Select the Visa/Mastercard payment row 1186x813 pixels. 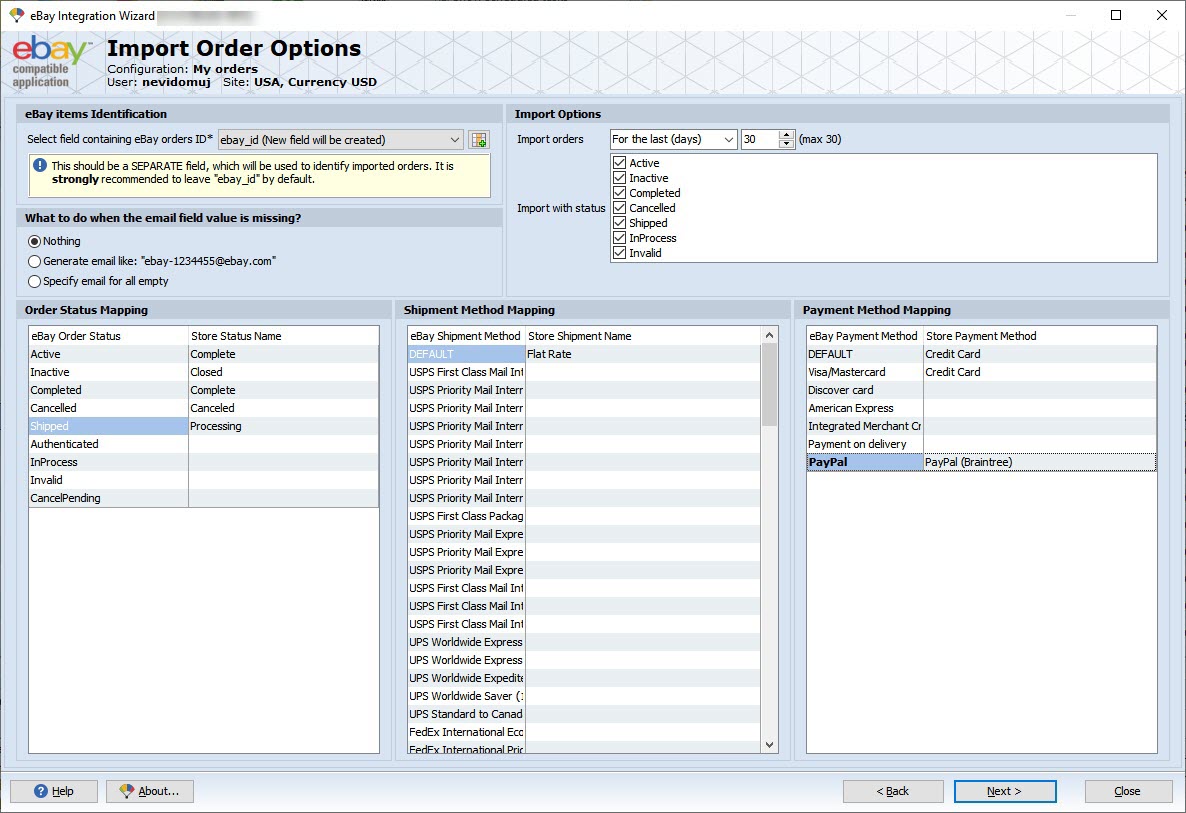865,372
